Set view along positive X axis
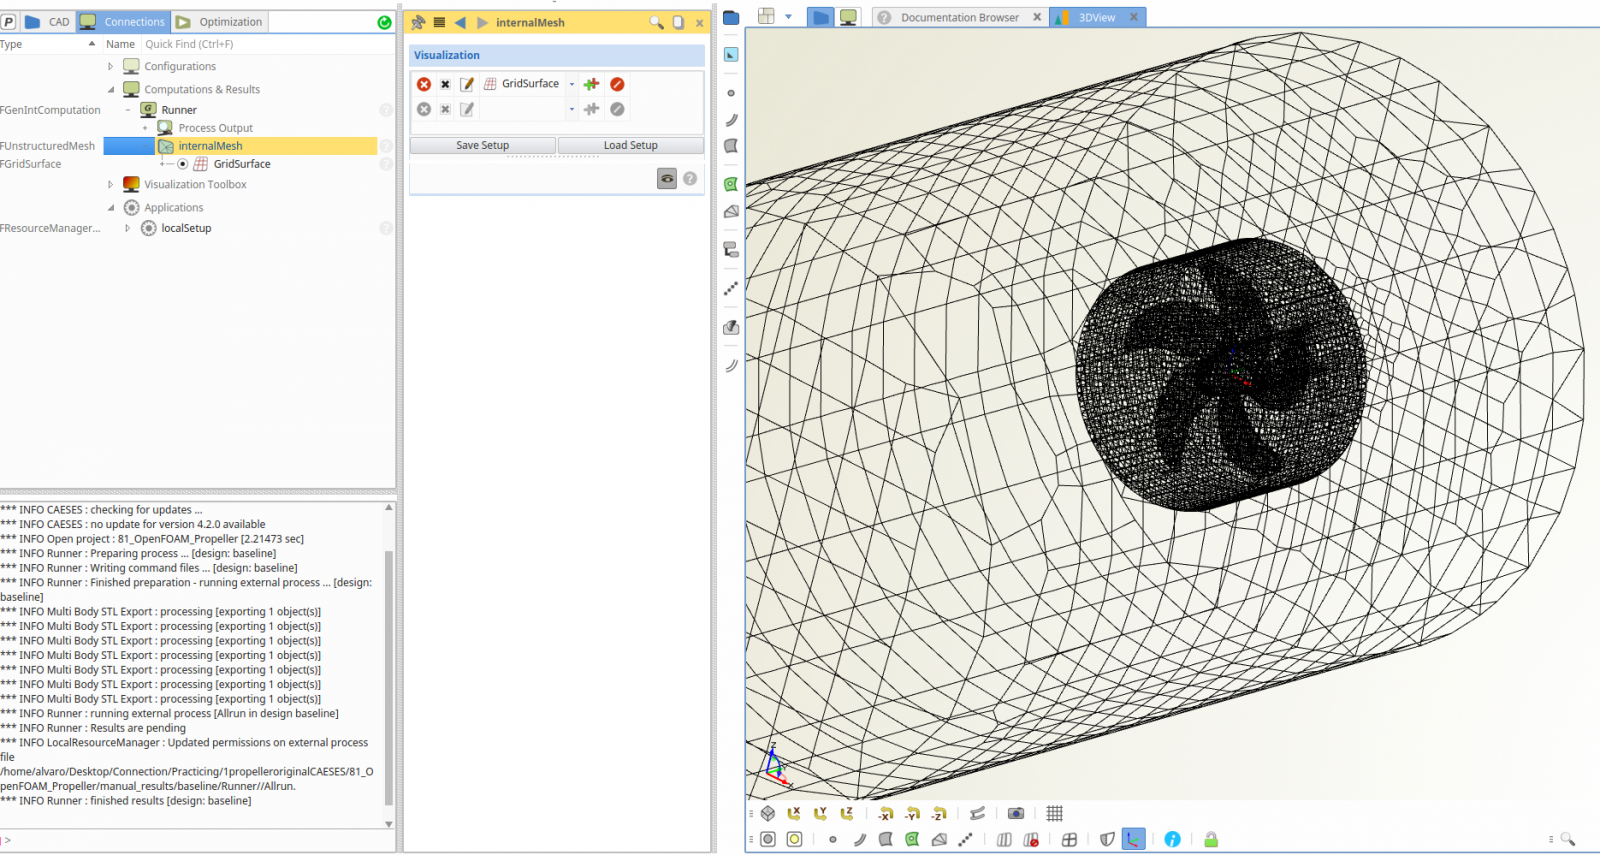 [x=794, y=813]
